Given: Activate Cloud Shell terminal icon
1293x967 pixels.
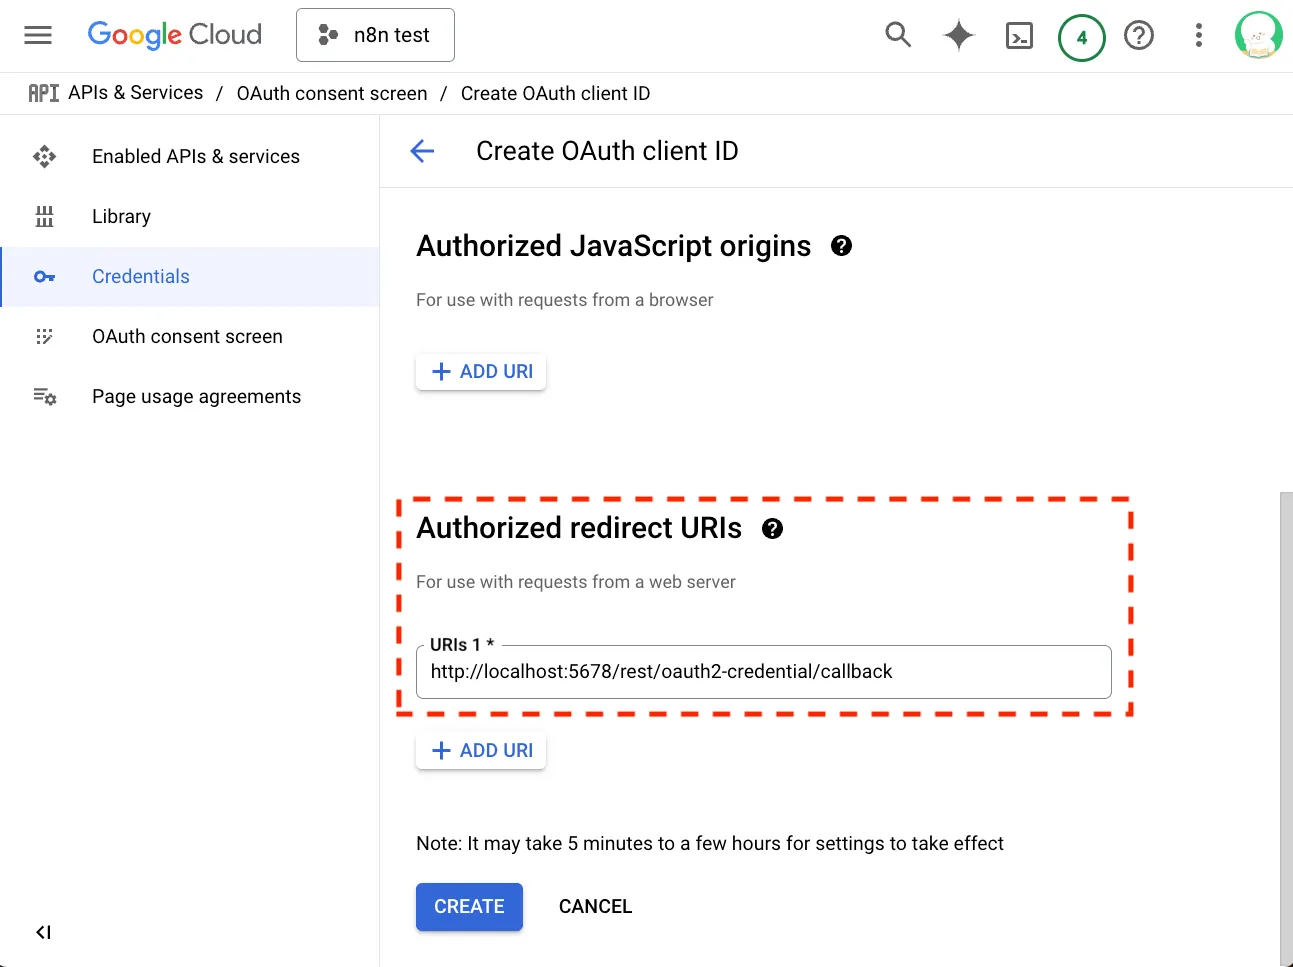Looking at the screenshot, I should tap(1019, 36).
